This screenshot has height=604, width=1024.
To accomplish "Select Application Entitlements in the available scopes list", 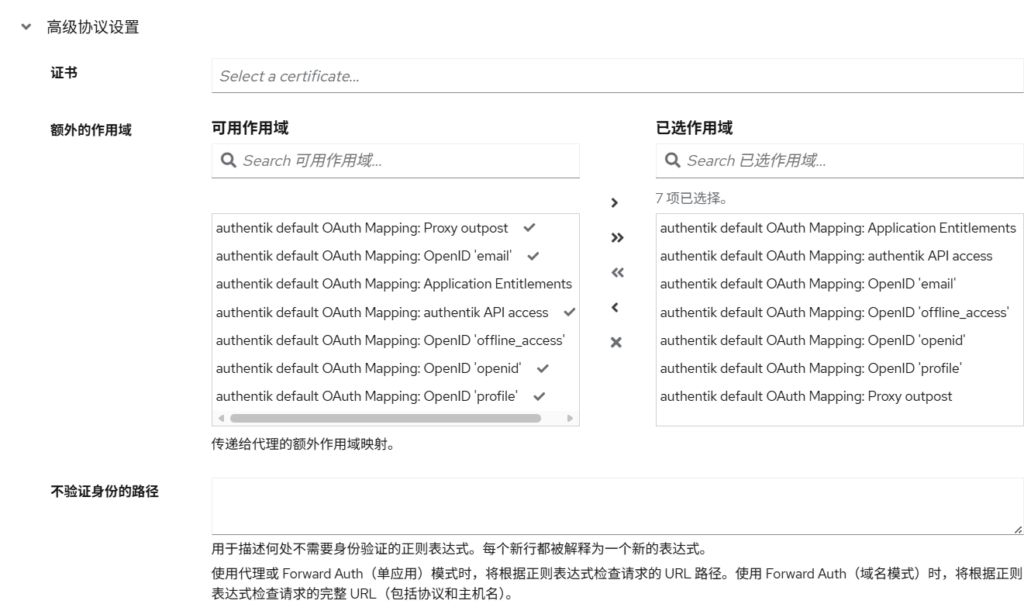I will click(x=395, y=284).
